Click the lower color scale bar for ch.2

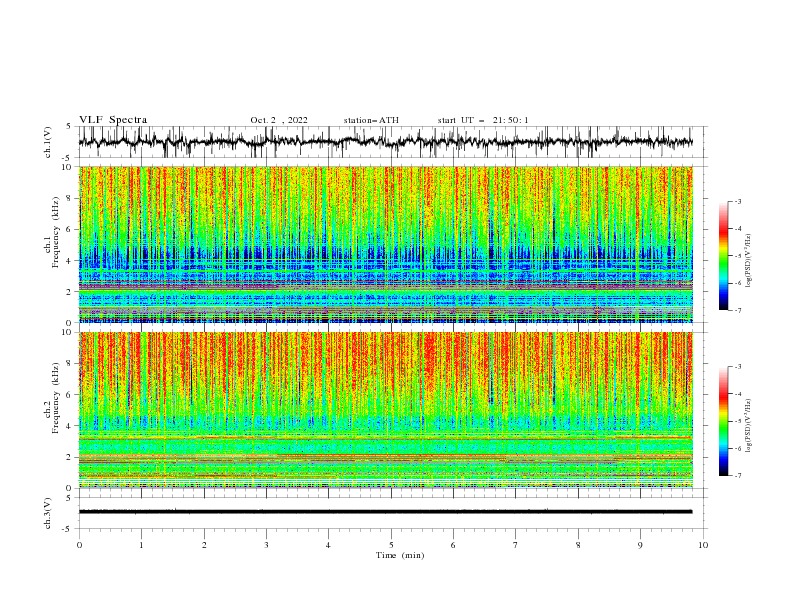(x=723, y=421)
